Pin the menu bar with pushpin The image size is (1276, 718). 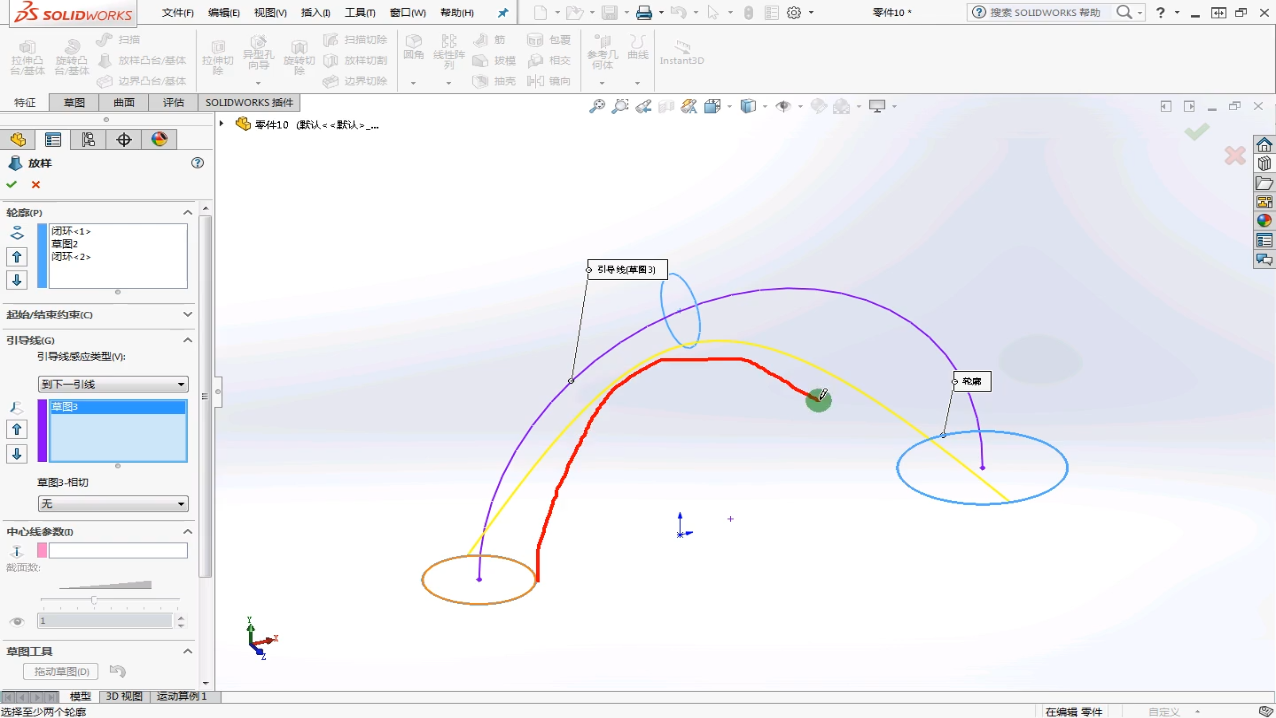pos(503,13)
